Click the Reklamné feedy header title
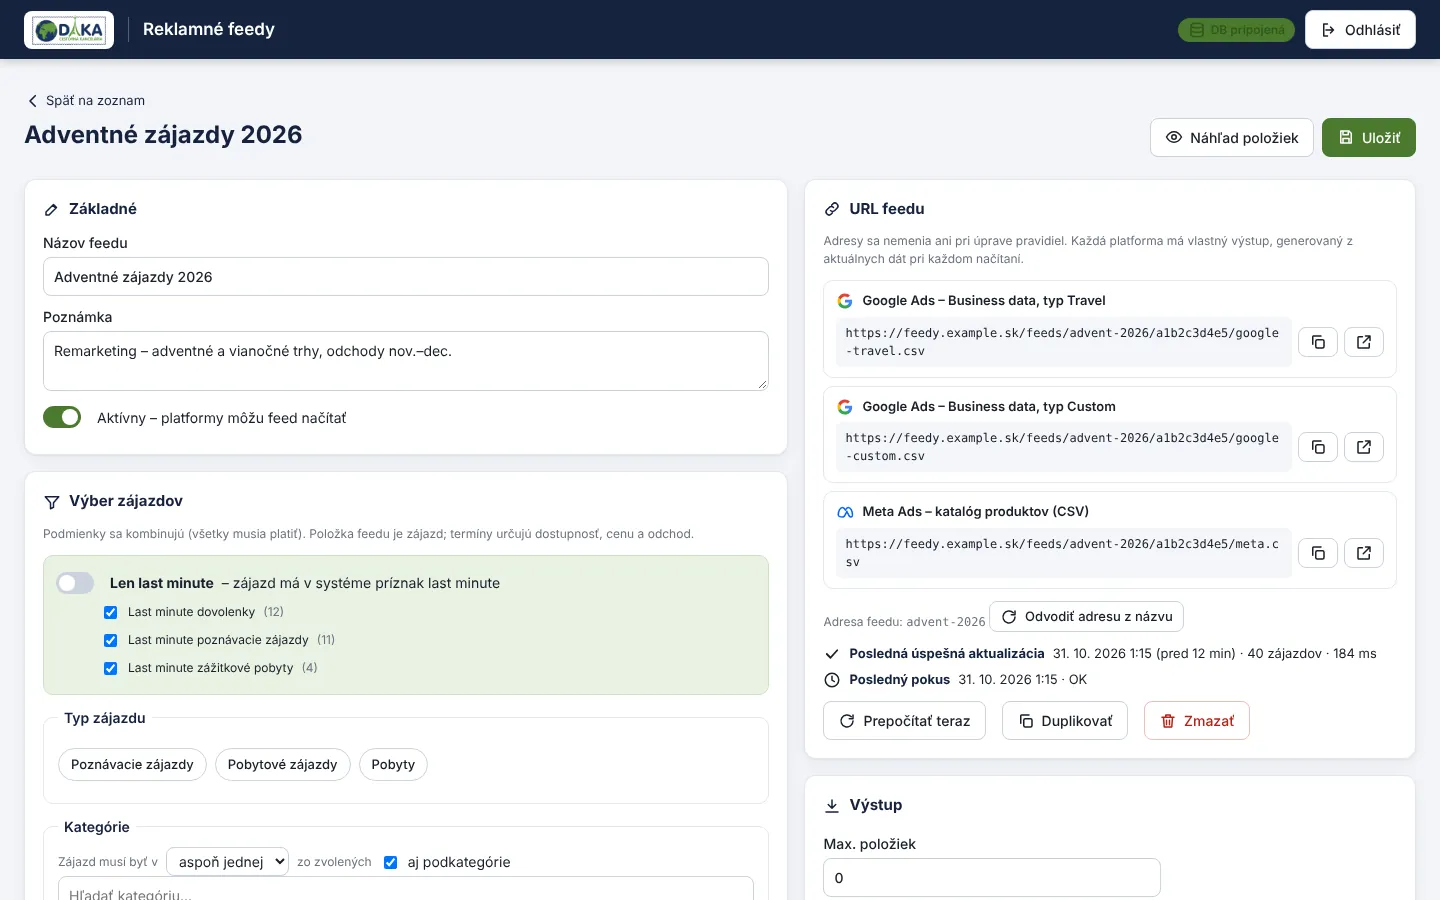 pos(209,30)
